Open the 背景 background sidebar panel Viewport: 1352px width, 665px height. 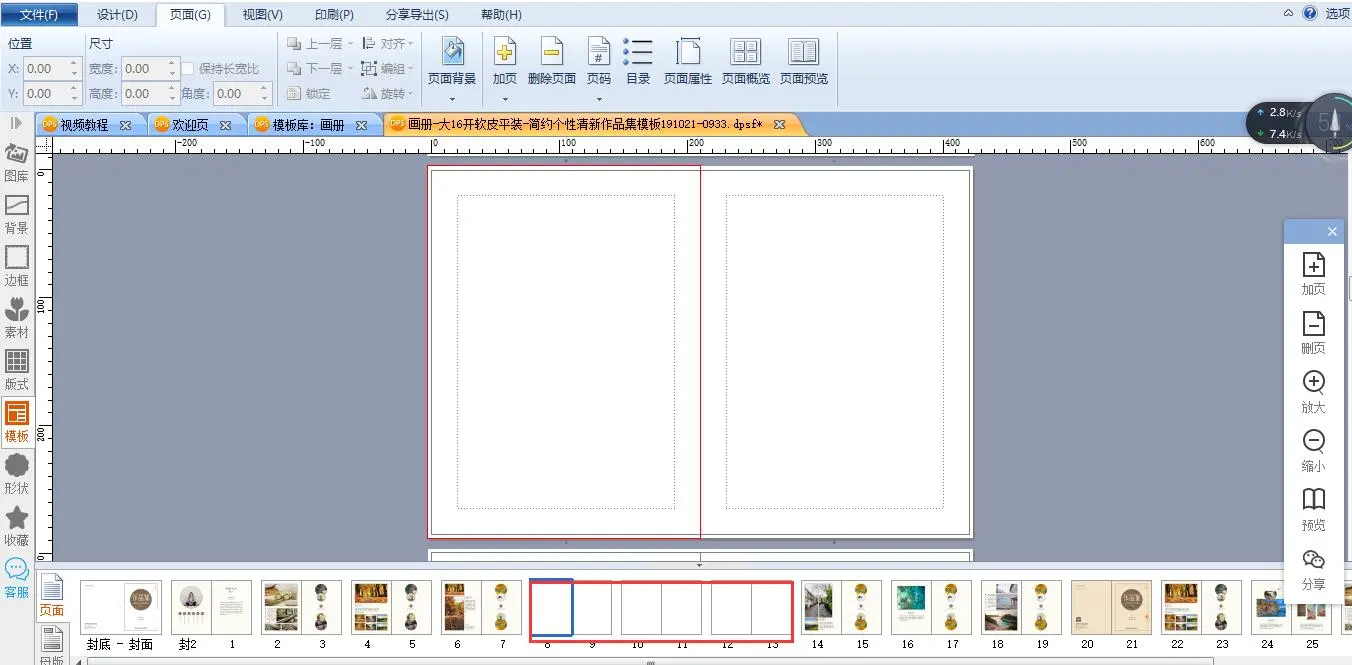pyautogui.click(x=17, y=214)
